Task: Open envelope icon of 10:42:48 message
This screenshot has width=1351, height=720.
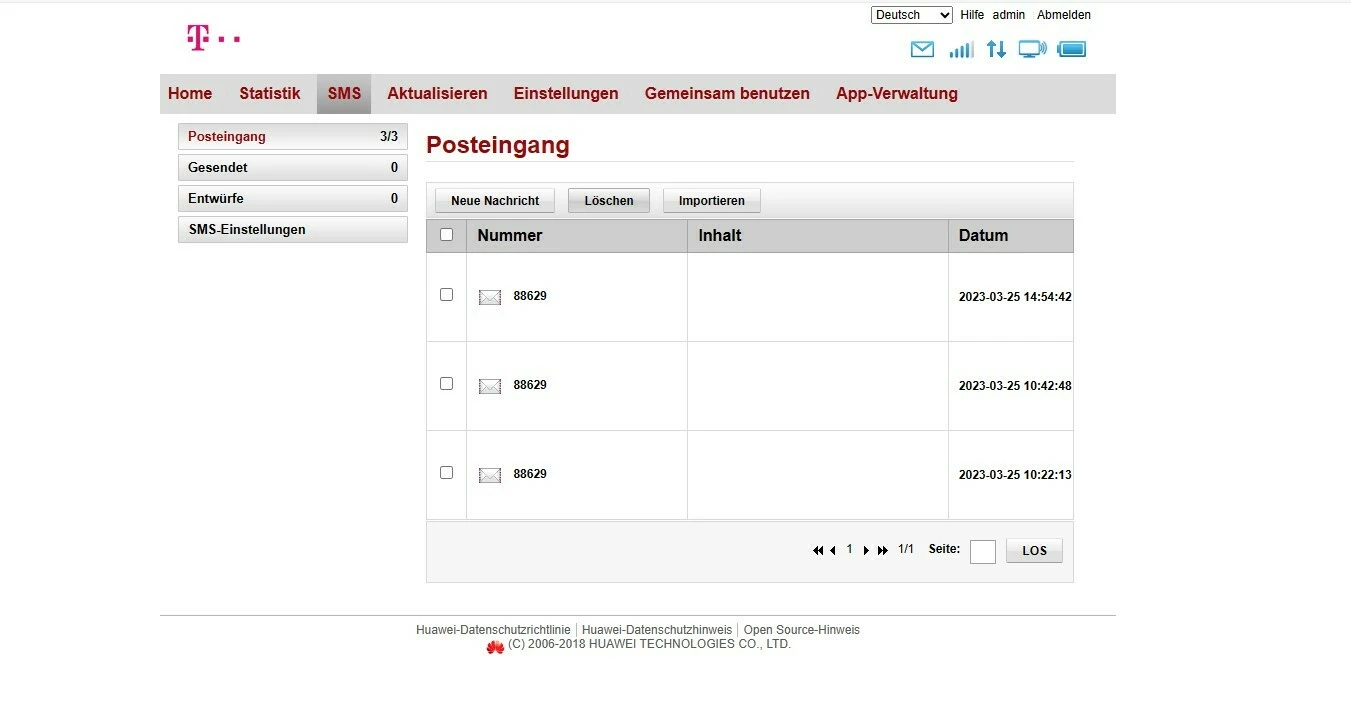Action: coord(490,386)
